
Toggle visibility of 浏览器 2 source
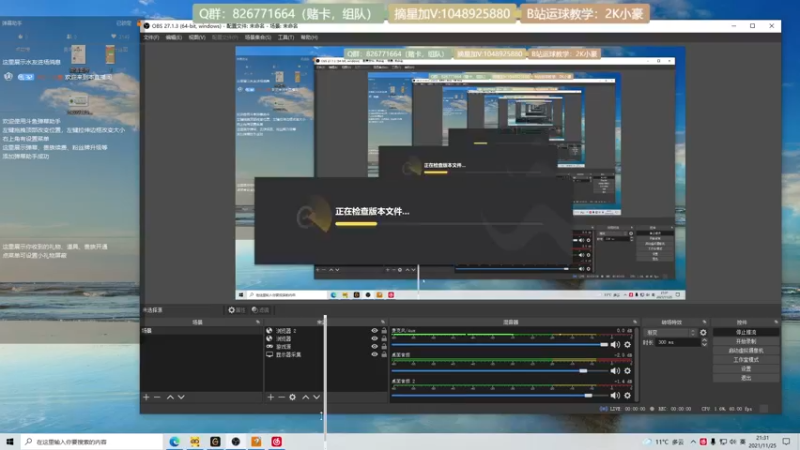(374, 331)
